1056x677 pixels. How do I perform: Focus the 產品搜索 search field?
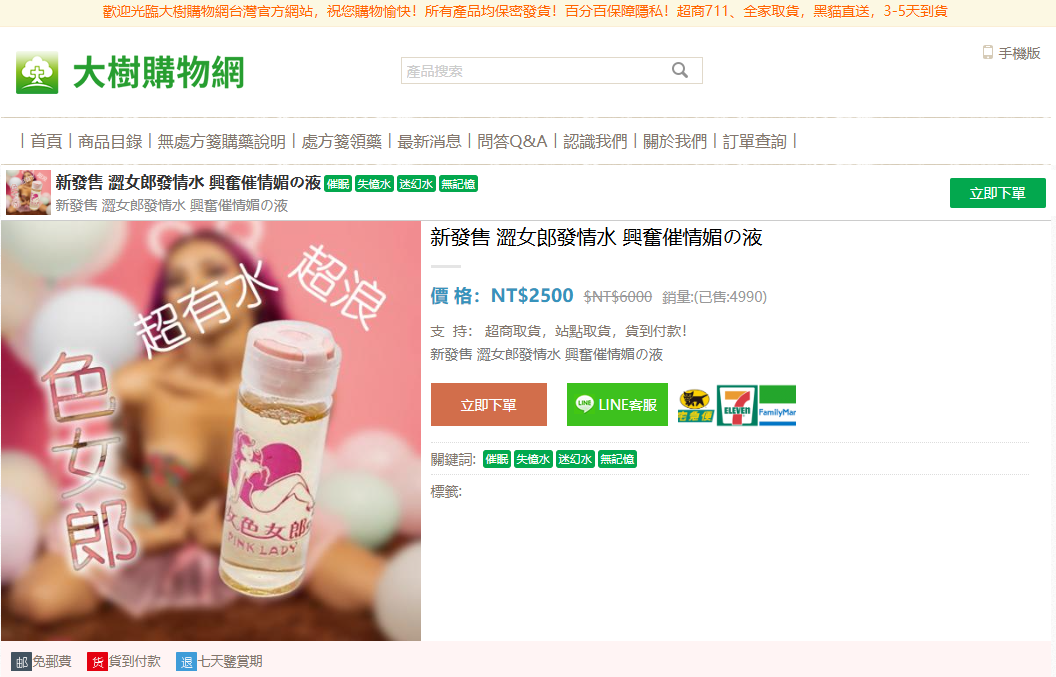[535, 71]
